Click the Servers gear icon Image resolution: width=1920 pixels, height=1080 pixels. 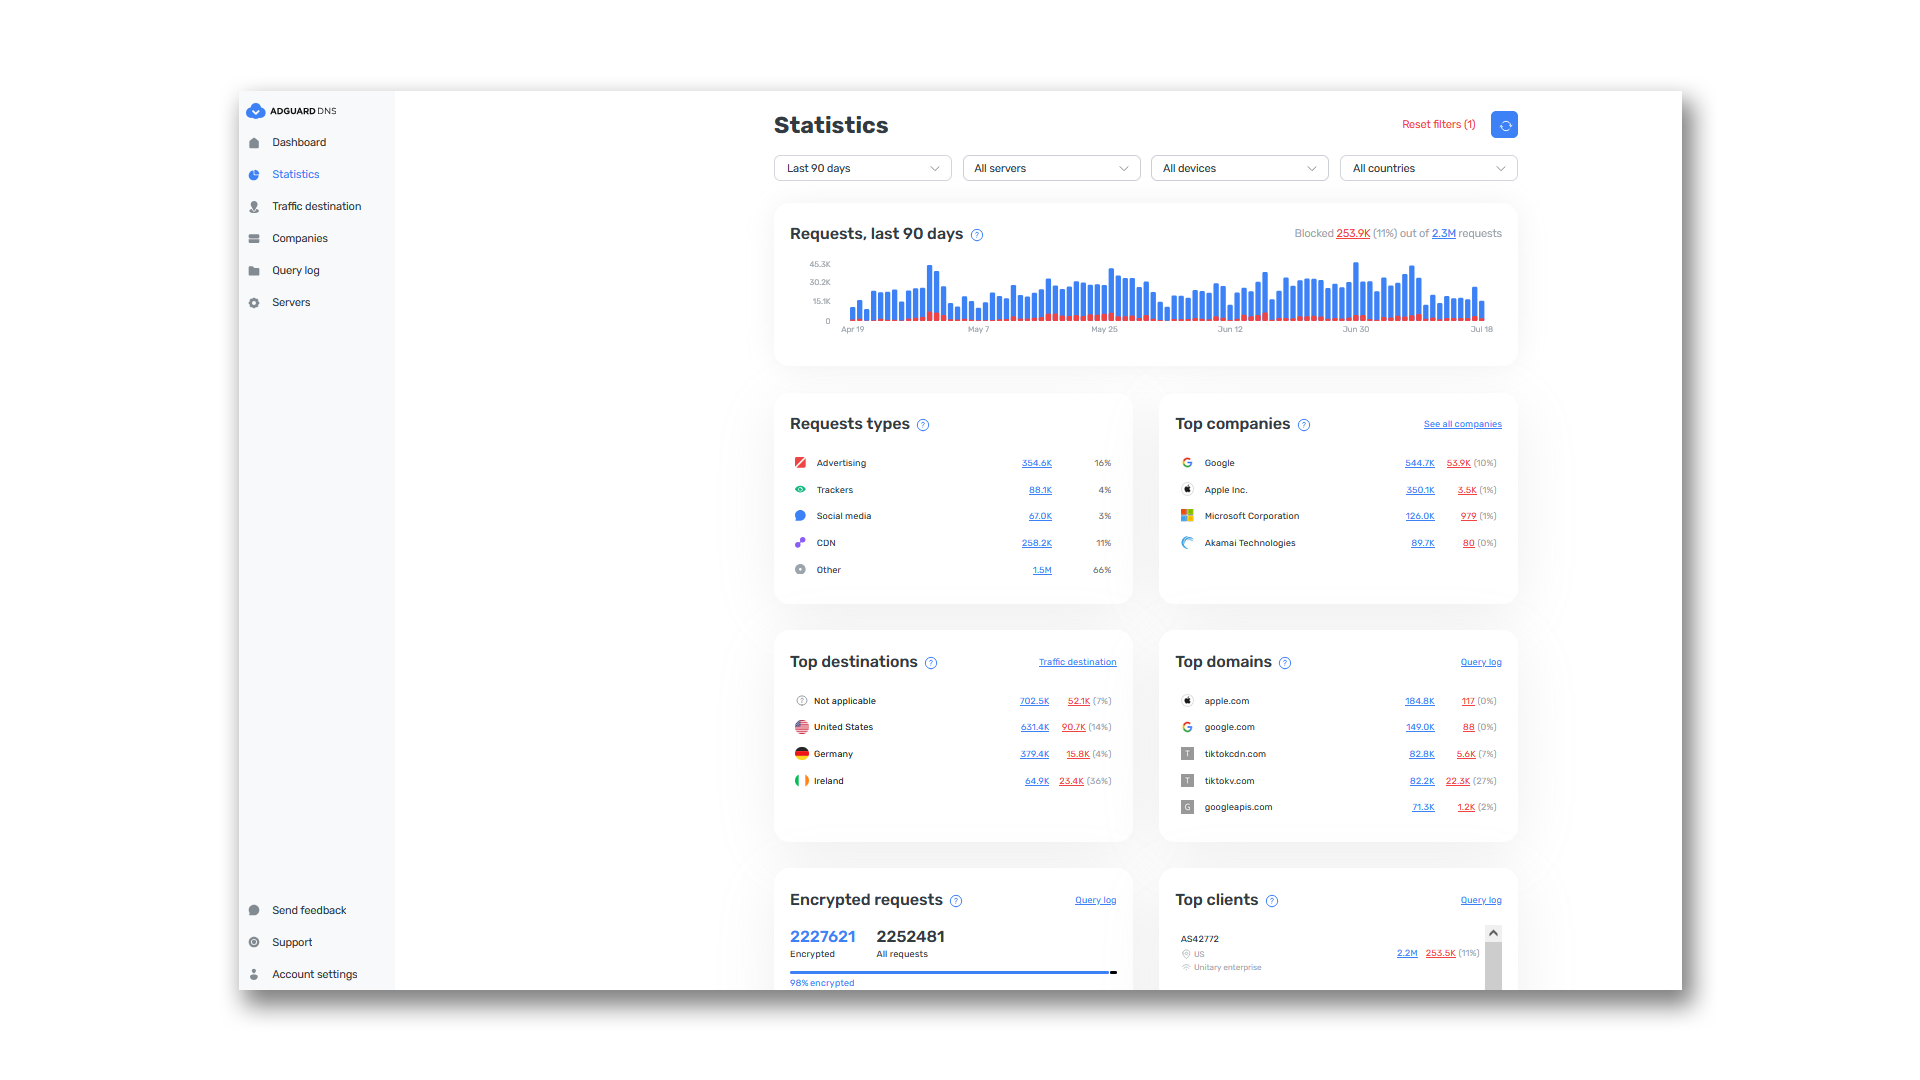click(x=254, y=302)
